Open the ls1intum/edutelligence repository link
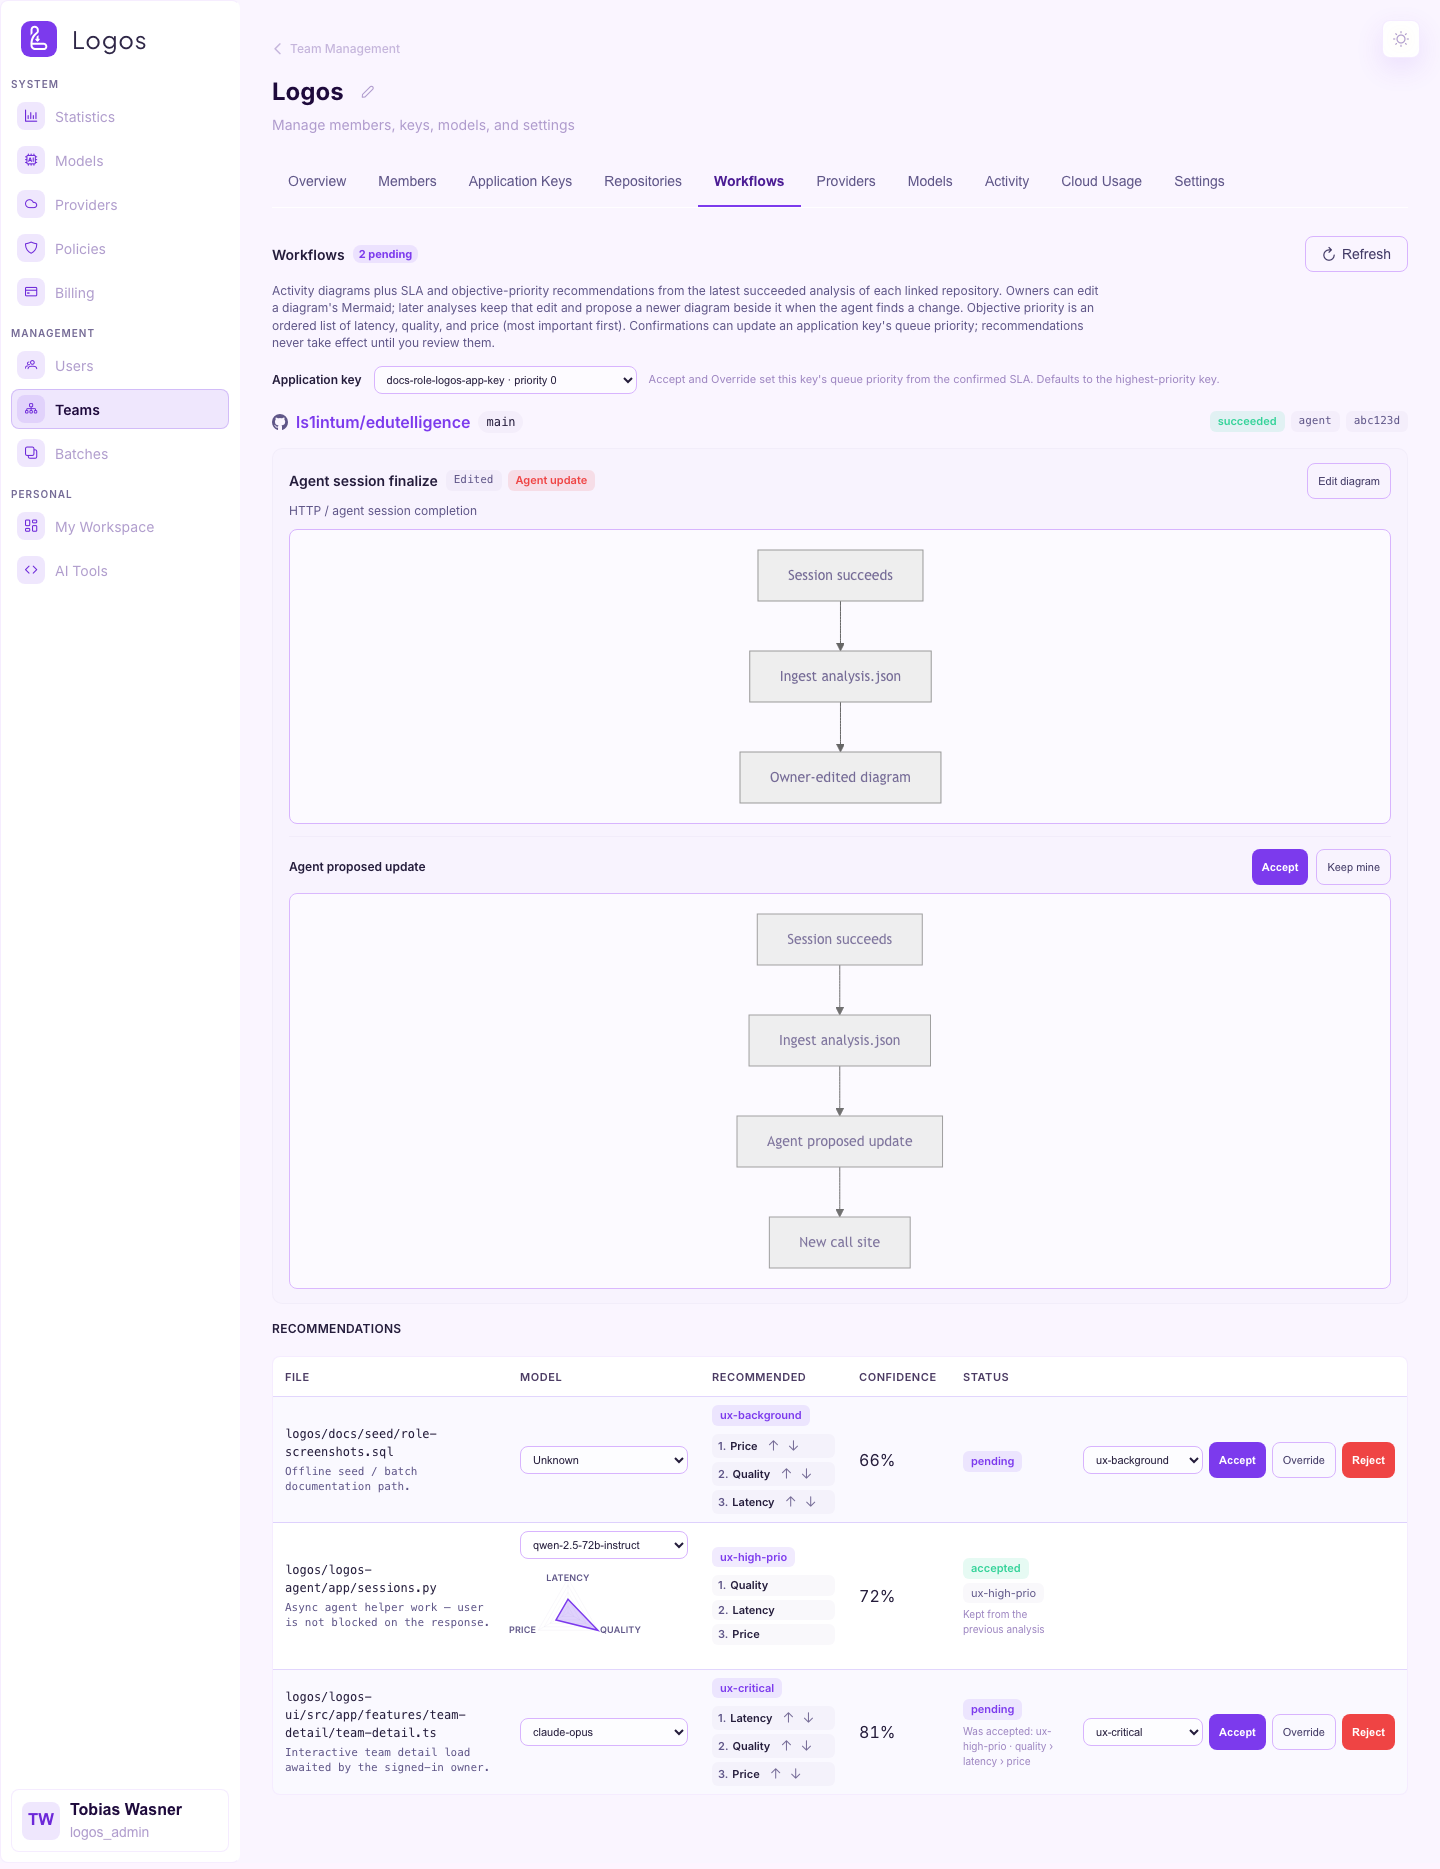The image size is (1440, 1869). pos(383,423)
